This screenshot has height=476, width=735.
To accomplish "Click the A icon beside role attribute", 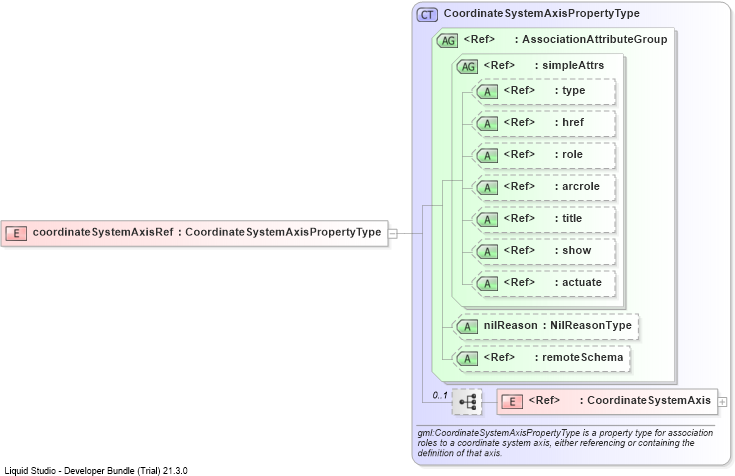I will (487, 155).
